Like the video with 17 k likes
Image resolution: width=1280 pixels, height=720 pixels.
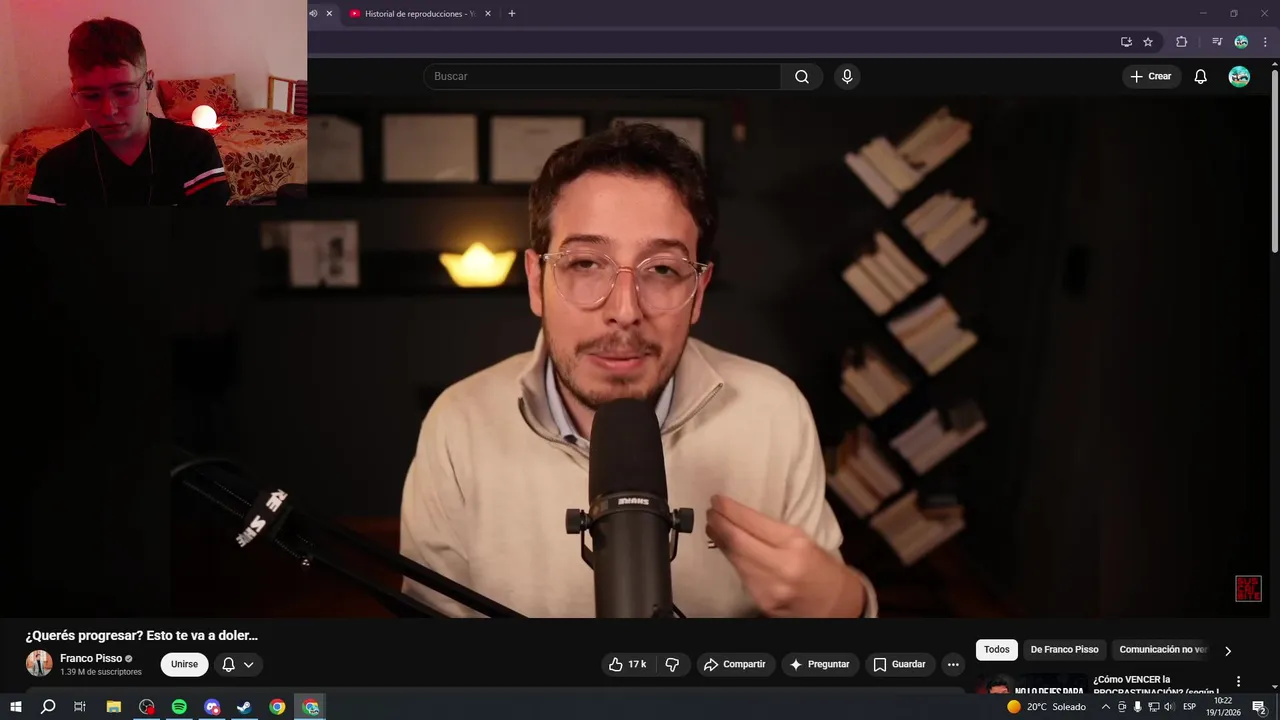point(628,664)
